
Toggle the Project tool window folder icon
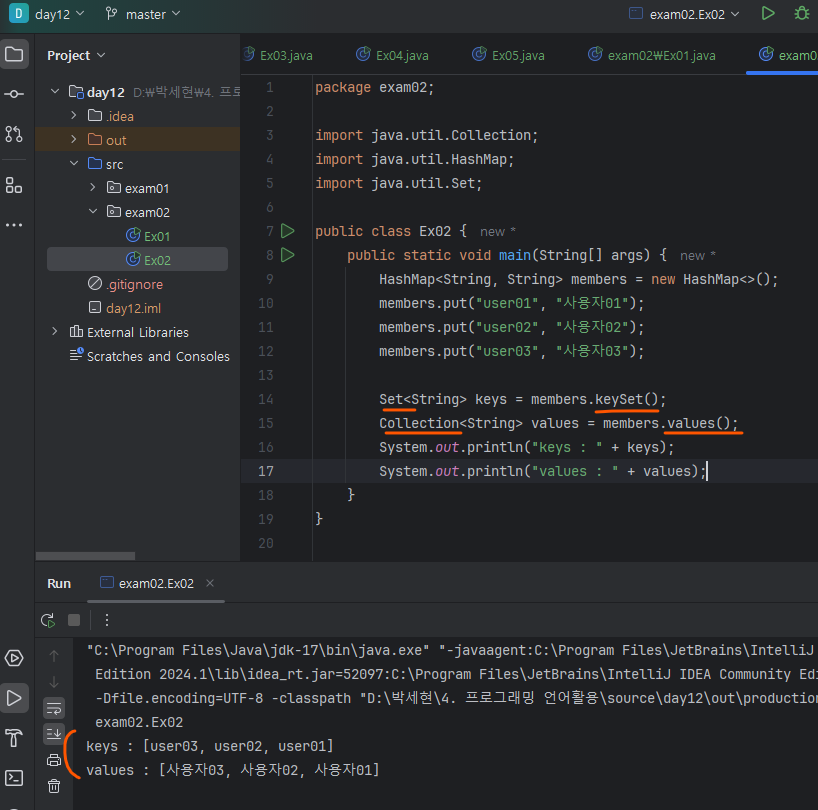click(14, 54)
